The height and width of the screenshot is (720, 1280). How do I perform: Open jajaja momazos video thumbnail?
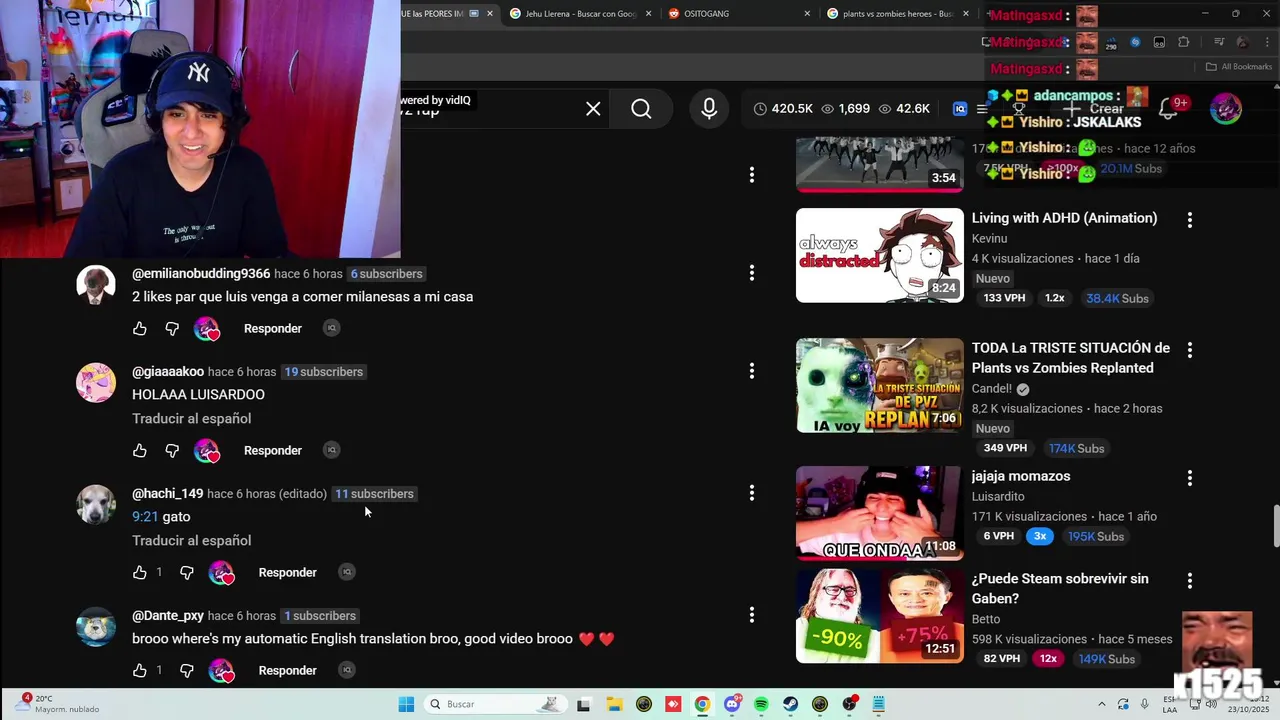[x=880, y=513]
